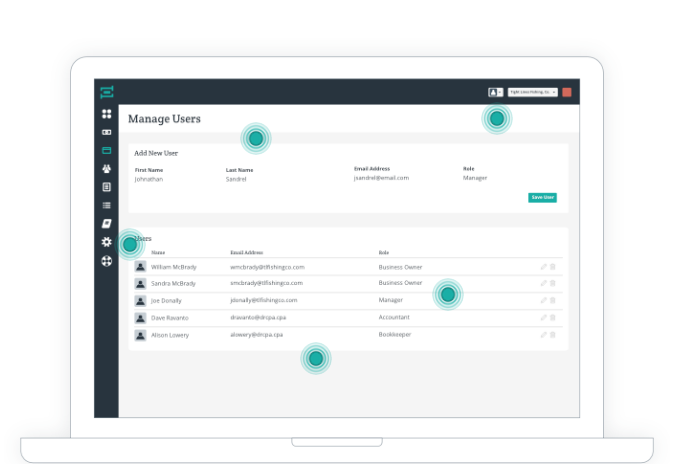Open the company selector dropdown in header

532,92
